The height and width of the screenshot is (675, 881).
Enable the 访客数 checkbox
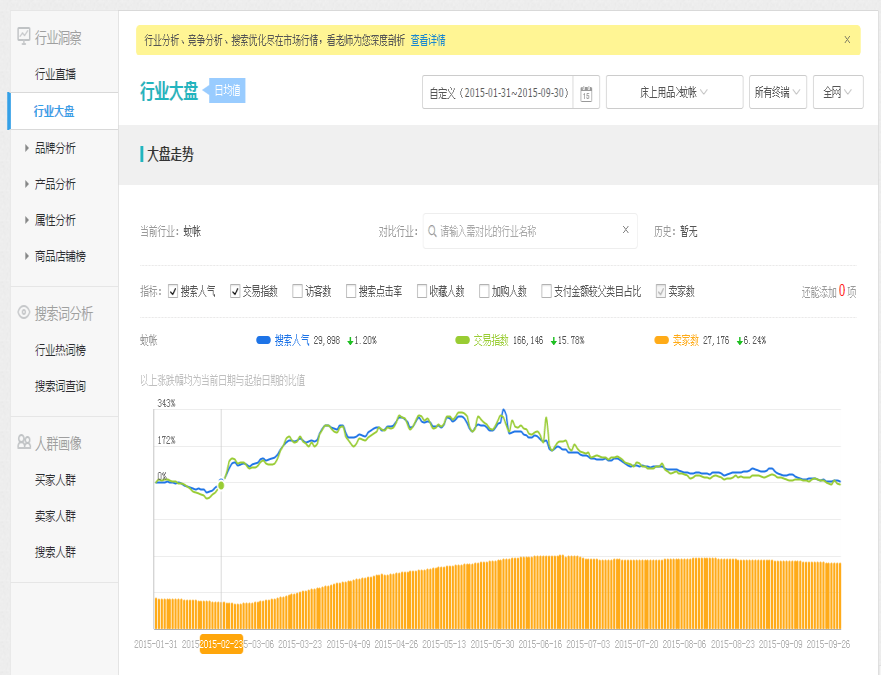click(x=297, y=292)
